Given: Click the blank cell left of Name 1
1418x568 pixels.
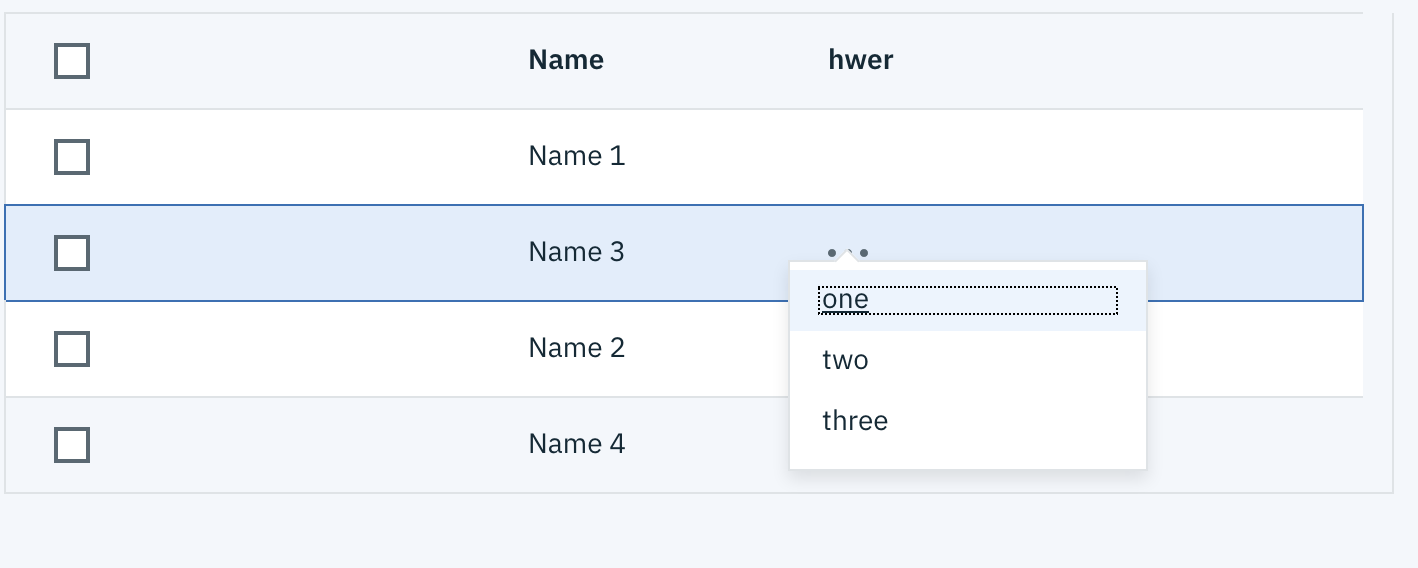Looking at the screenshot, I should click(300, 156).
